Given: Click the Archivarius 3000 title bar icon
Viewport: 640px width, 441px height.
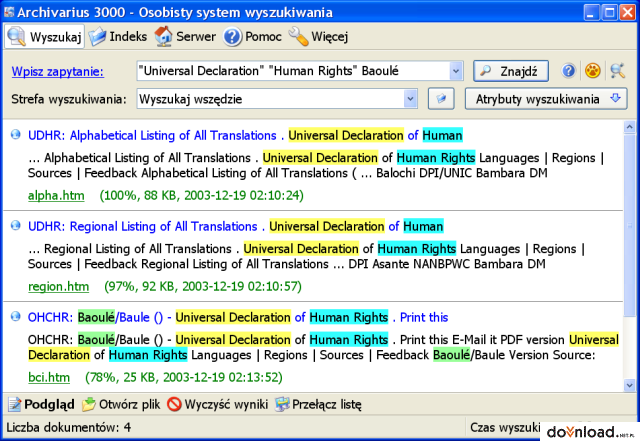Looking at the screenshot, I should click(x=8, y=12).
